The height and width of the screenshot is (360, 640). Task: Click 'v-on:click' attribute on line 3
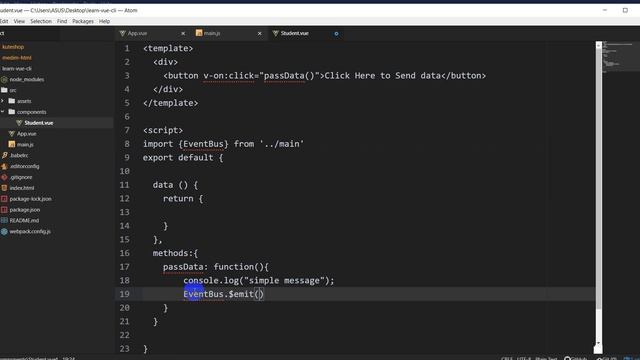coord(229,76)
